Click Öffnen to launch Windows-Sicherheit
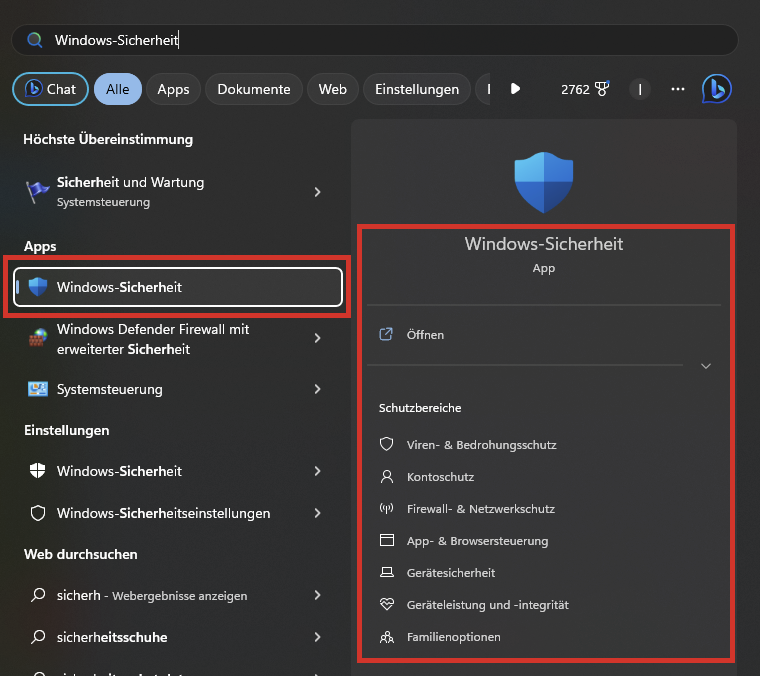Screen dimensions: 760x676 click(x=425, y=335)
